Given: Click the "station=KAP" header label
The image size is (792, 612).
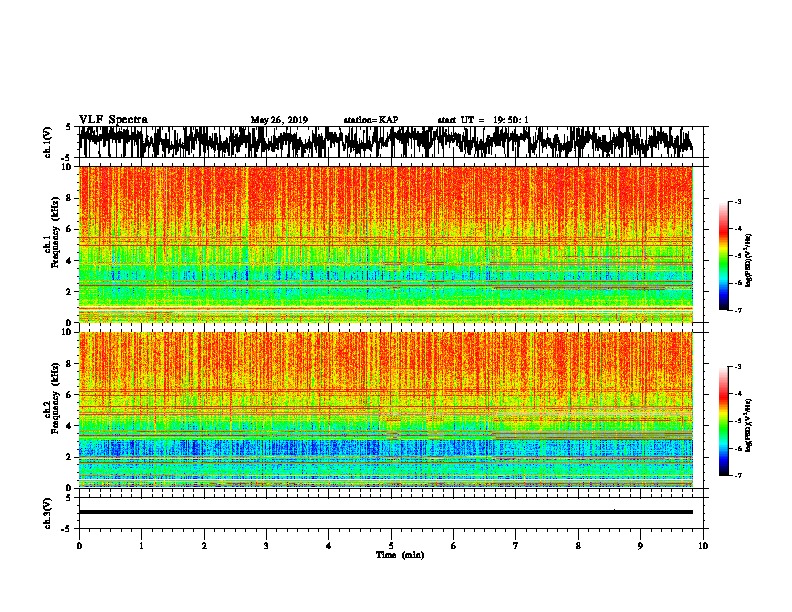Looking at the screenshot, I should coord(371,120).
